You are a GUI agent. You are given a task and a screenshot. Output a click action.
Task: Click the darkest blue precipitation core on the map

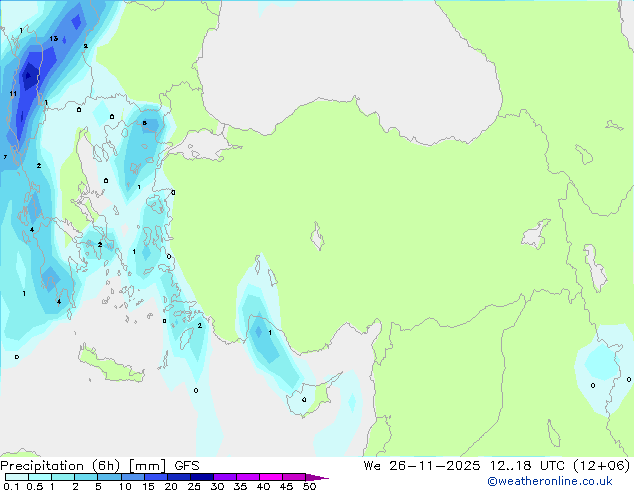(x=29, y=76)
